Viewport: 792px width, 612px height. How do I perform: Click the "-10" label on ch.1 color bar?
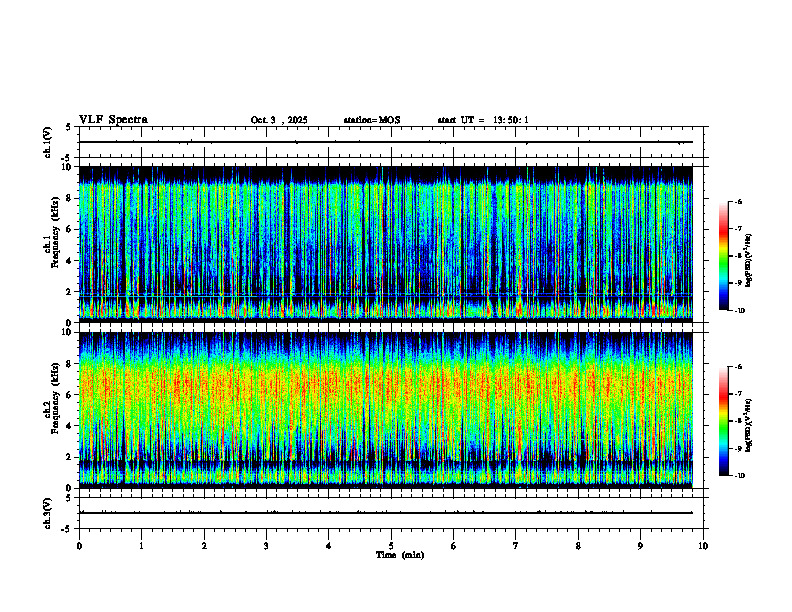(739, 311)
